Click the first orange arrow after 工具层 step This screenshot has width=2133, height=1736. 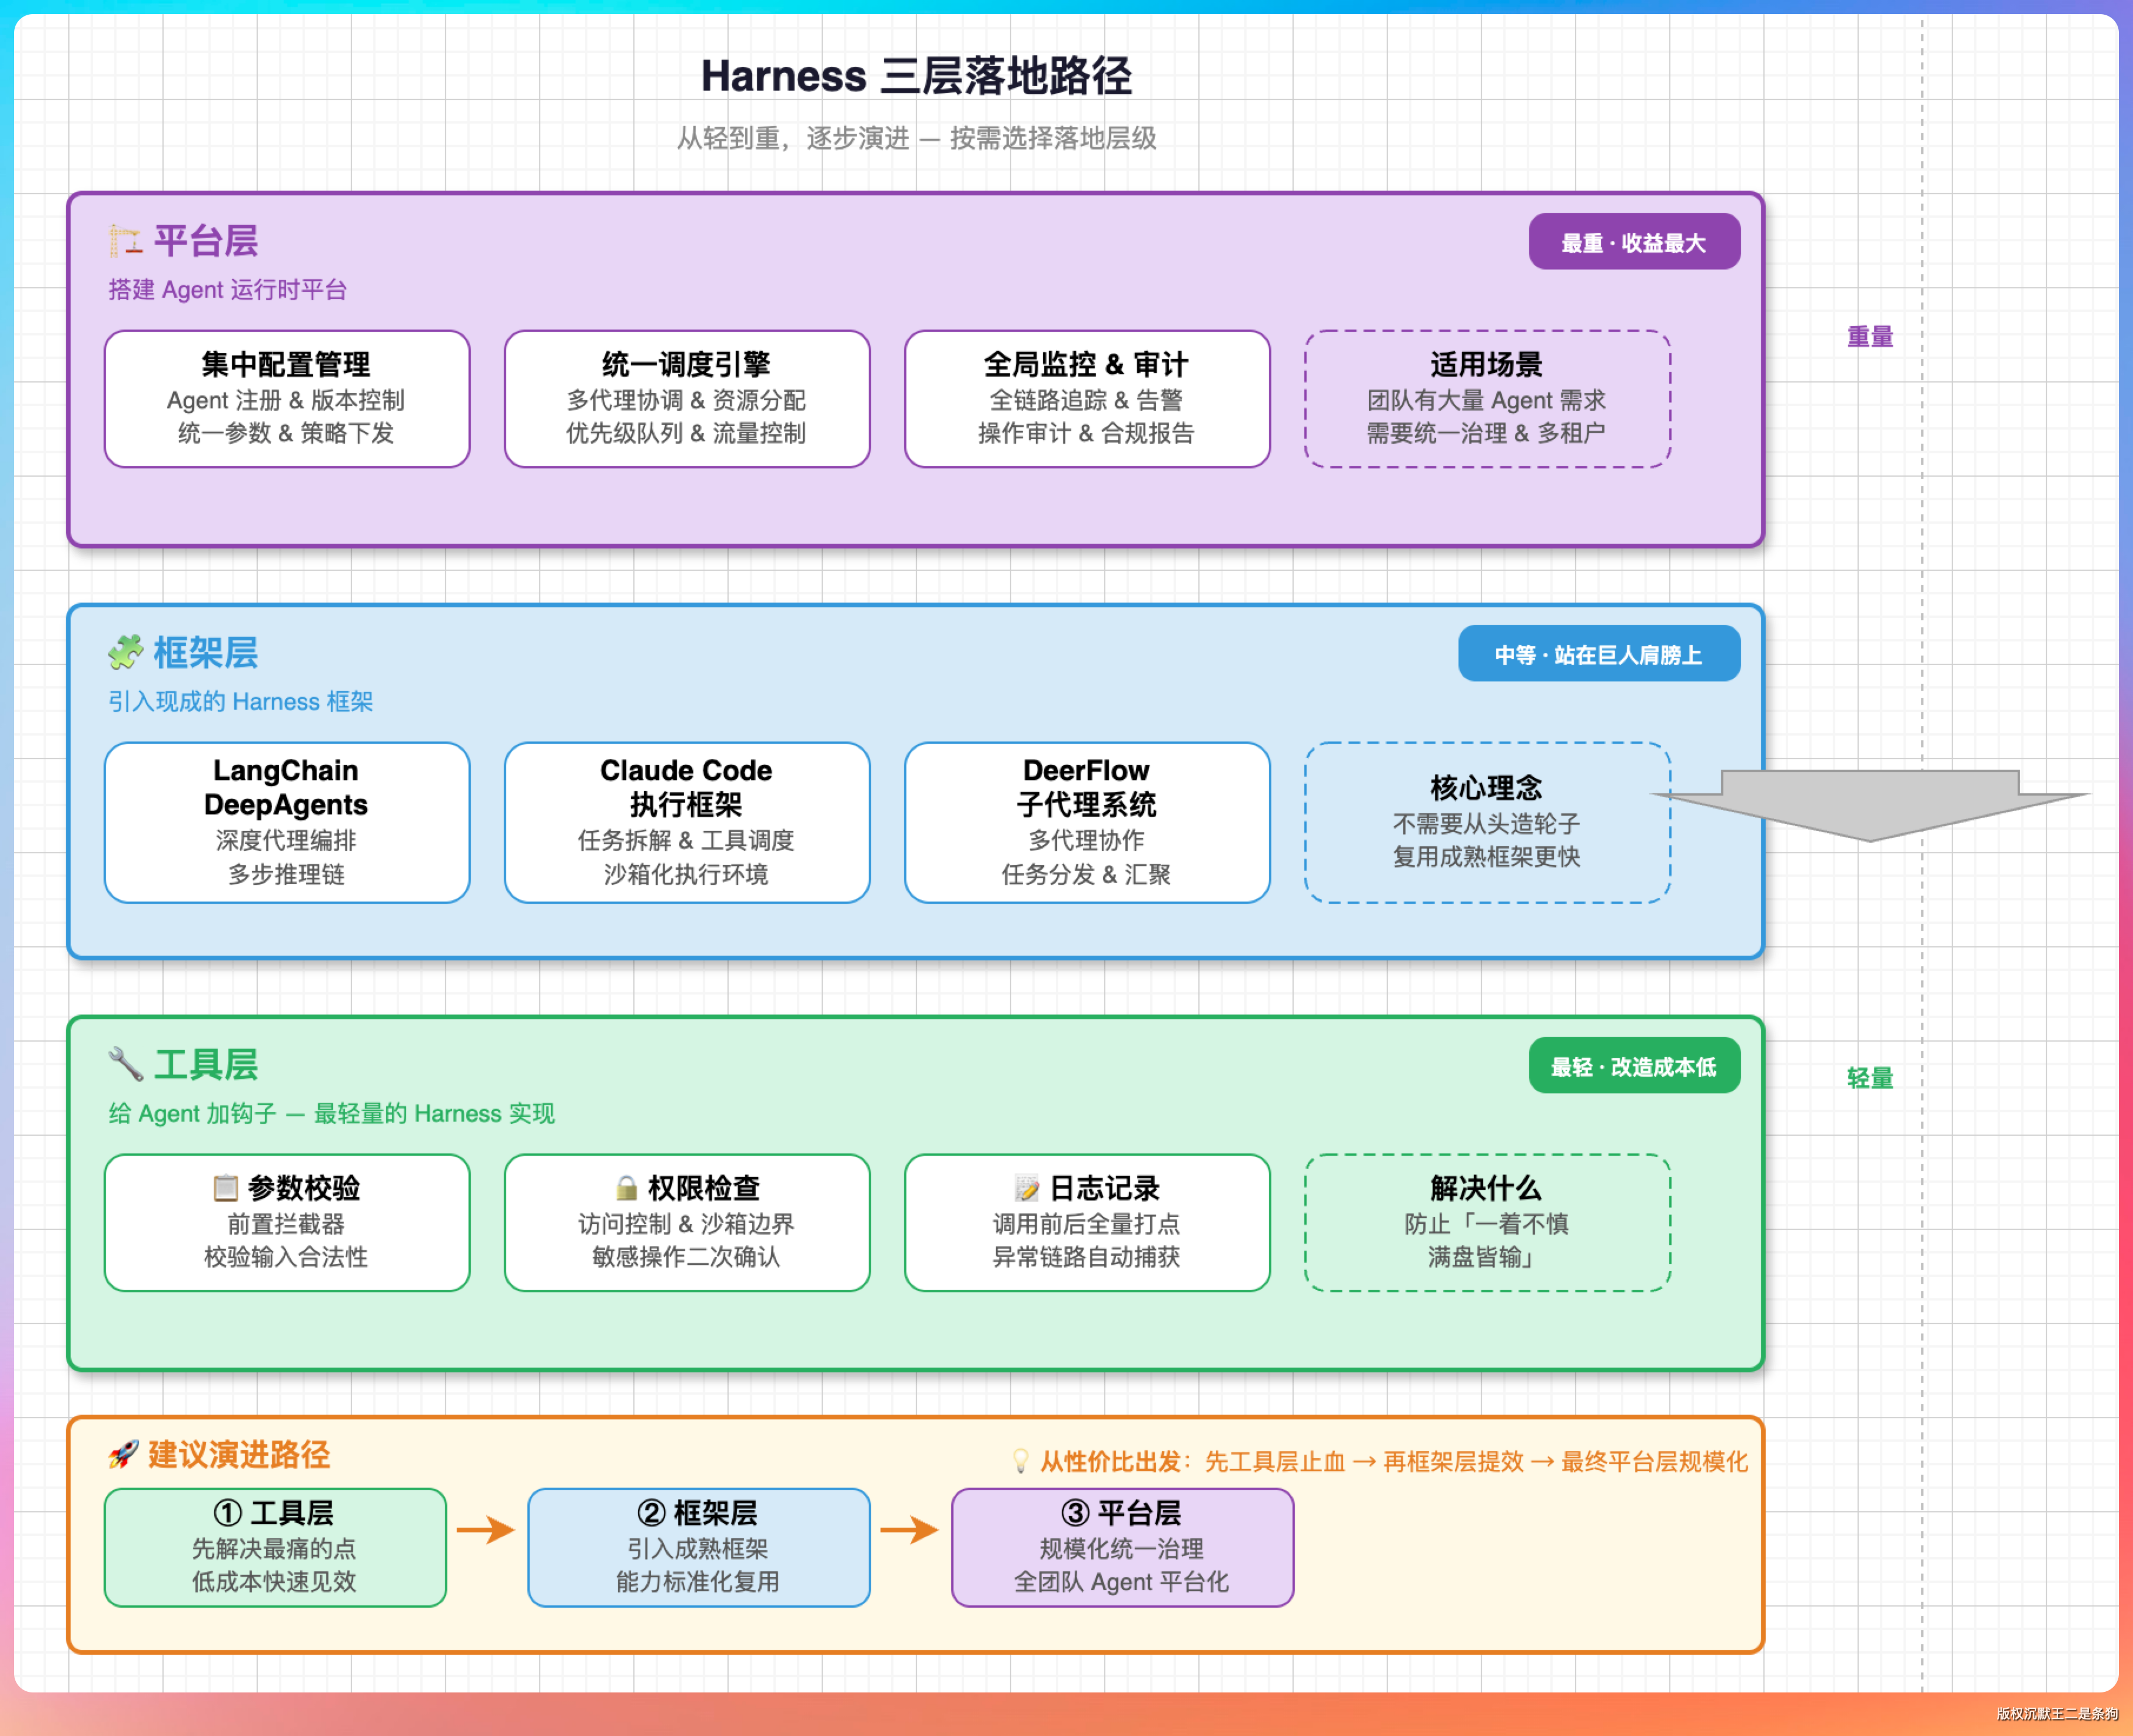coord(486,1529)
